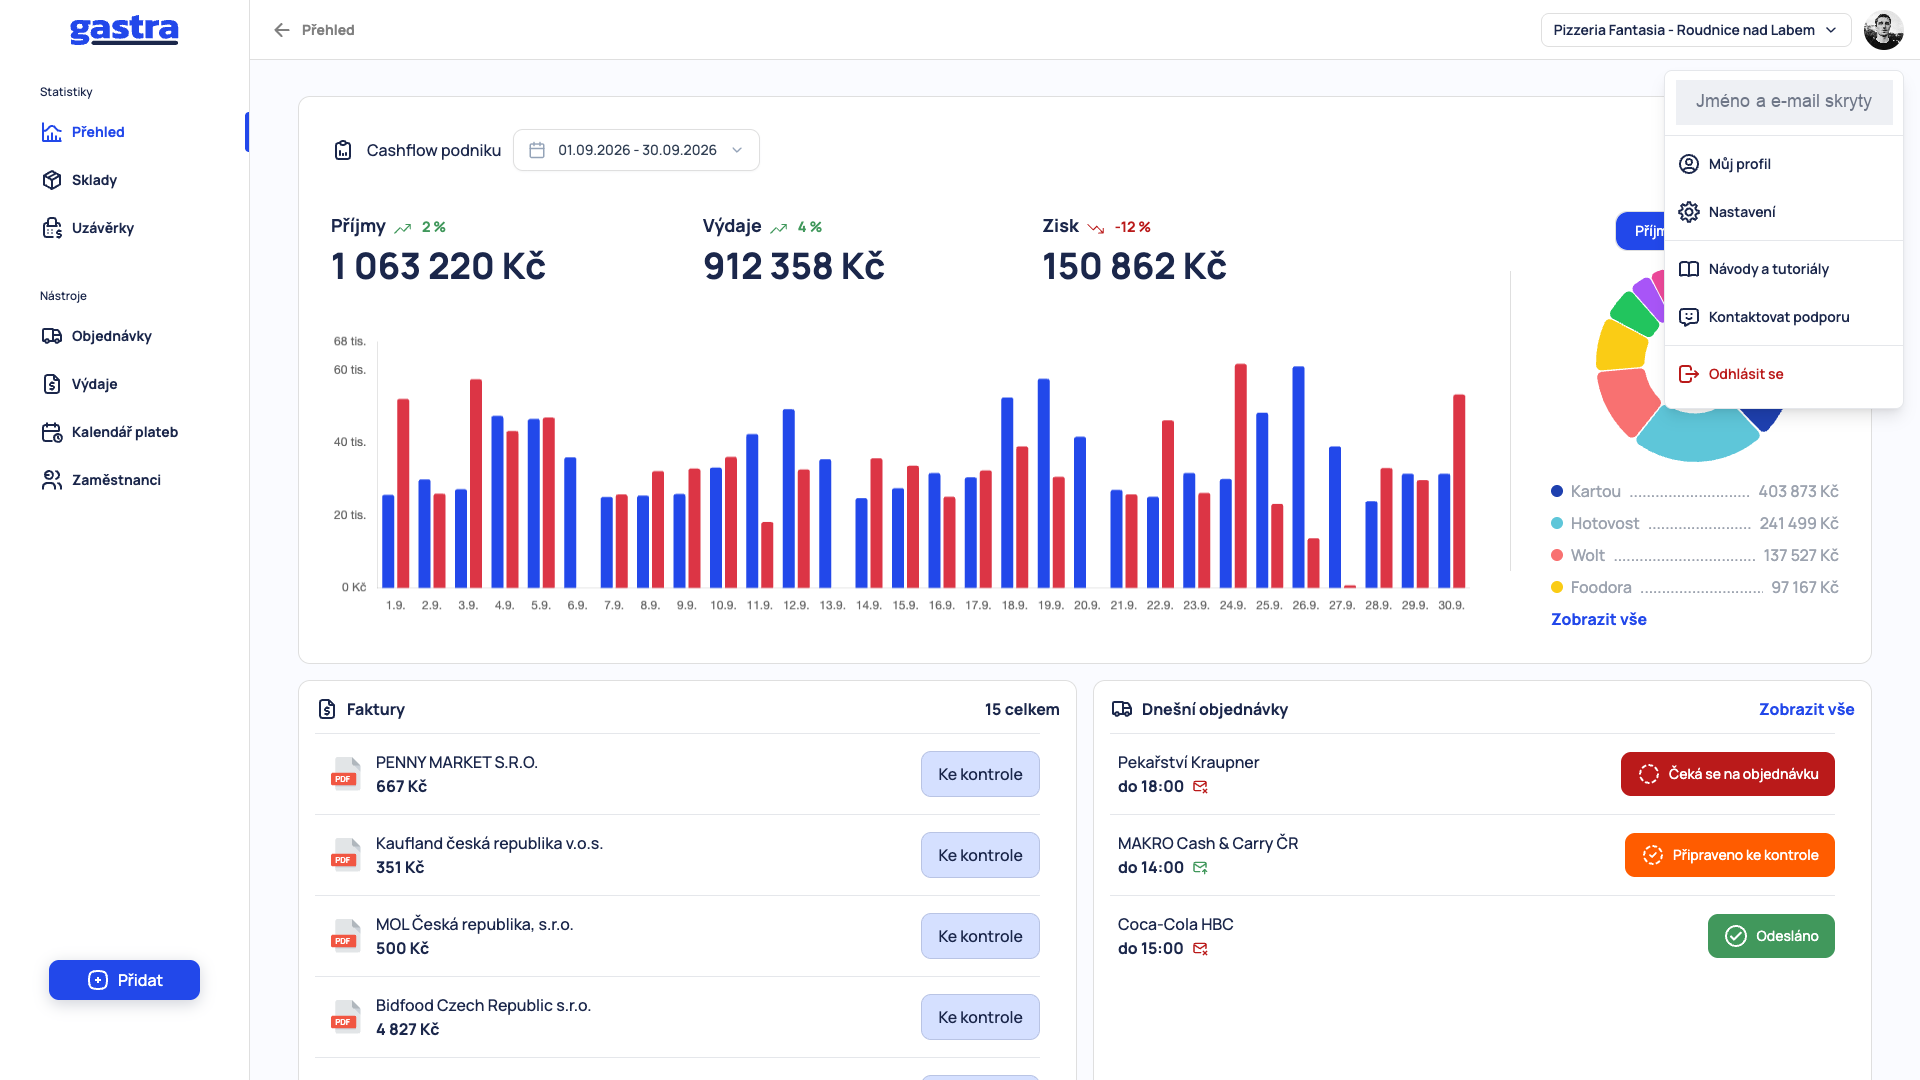Click the Wolt legend entry
The width and height of the screenshot is (1920, 1080).
(x=1695, y=555)
